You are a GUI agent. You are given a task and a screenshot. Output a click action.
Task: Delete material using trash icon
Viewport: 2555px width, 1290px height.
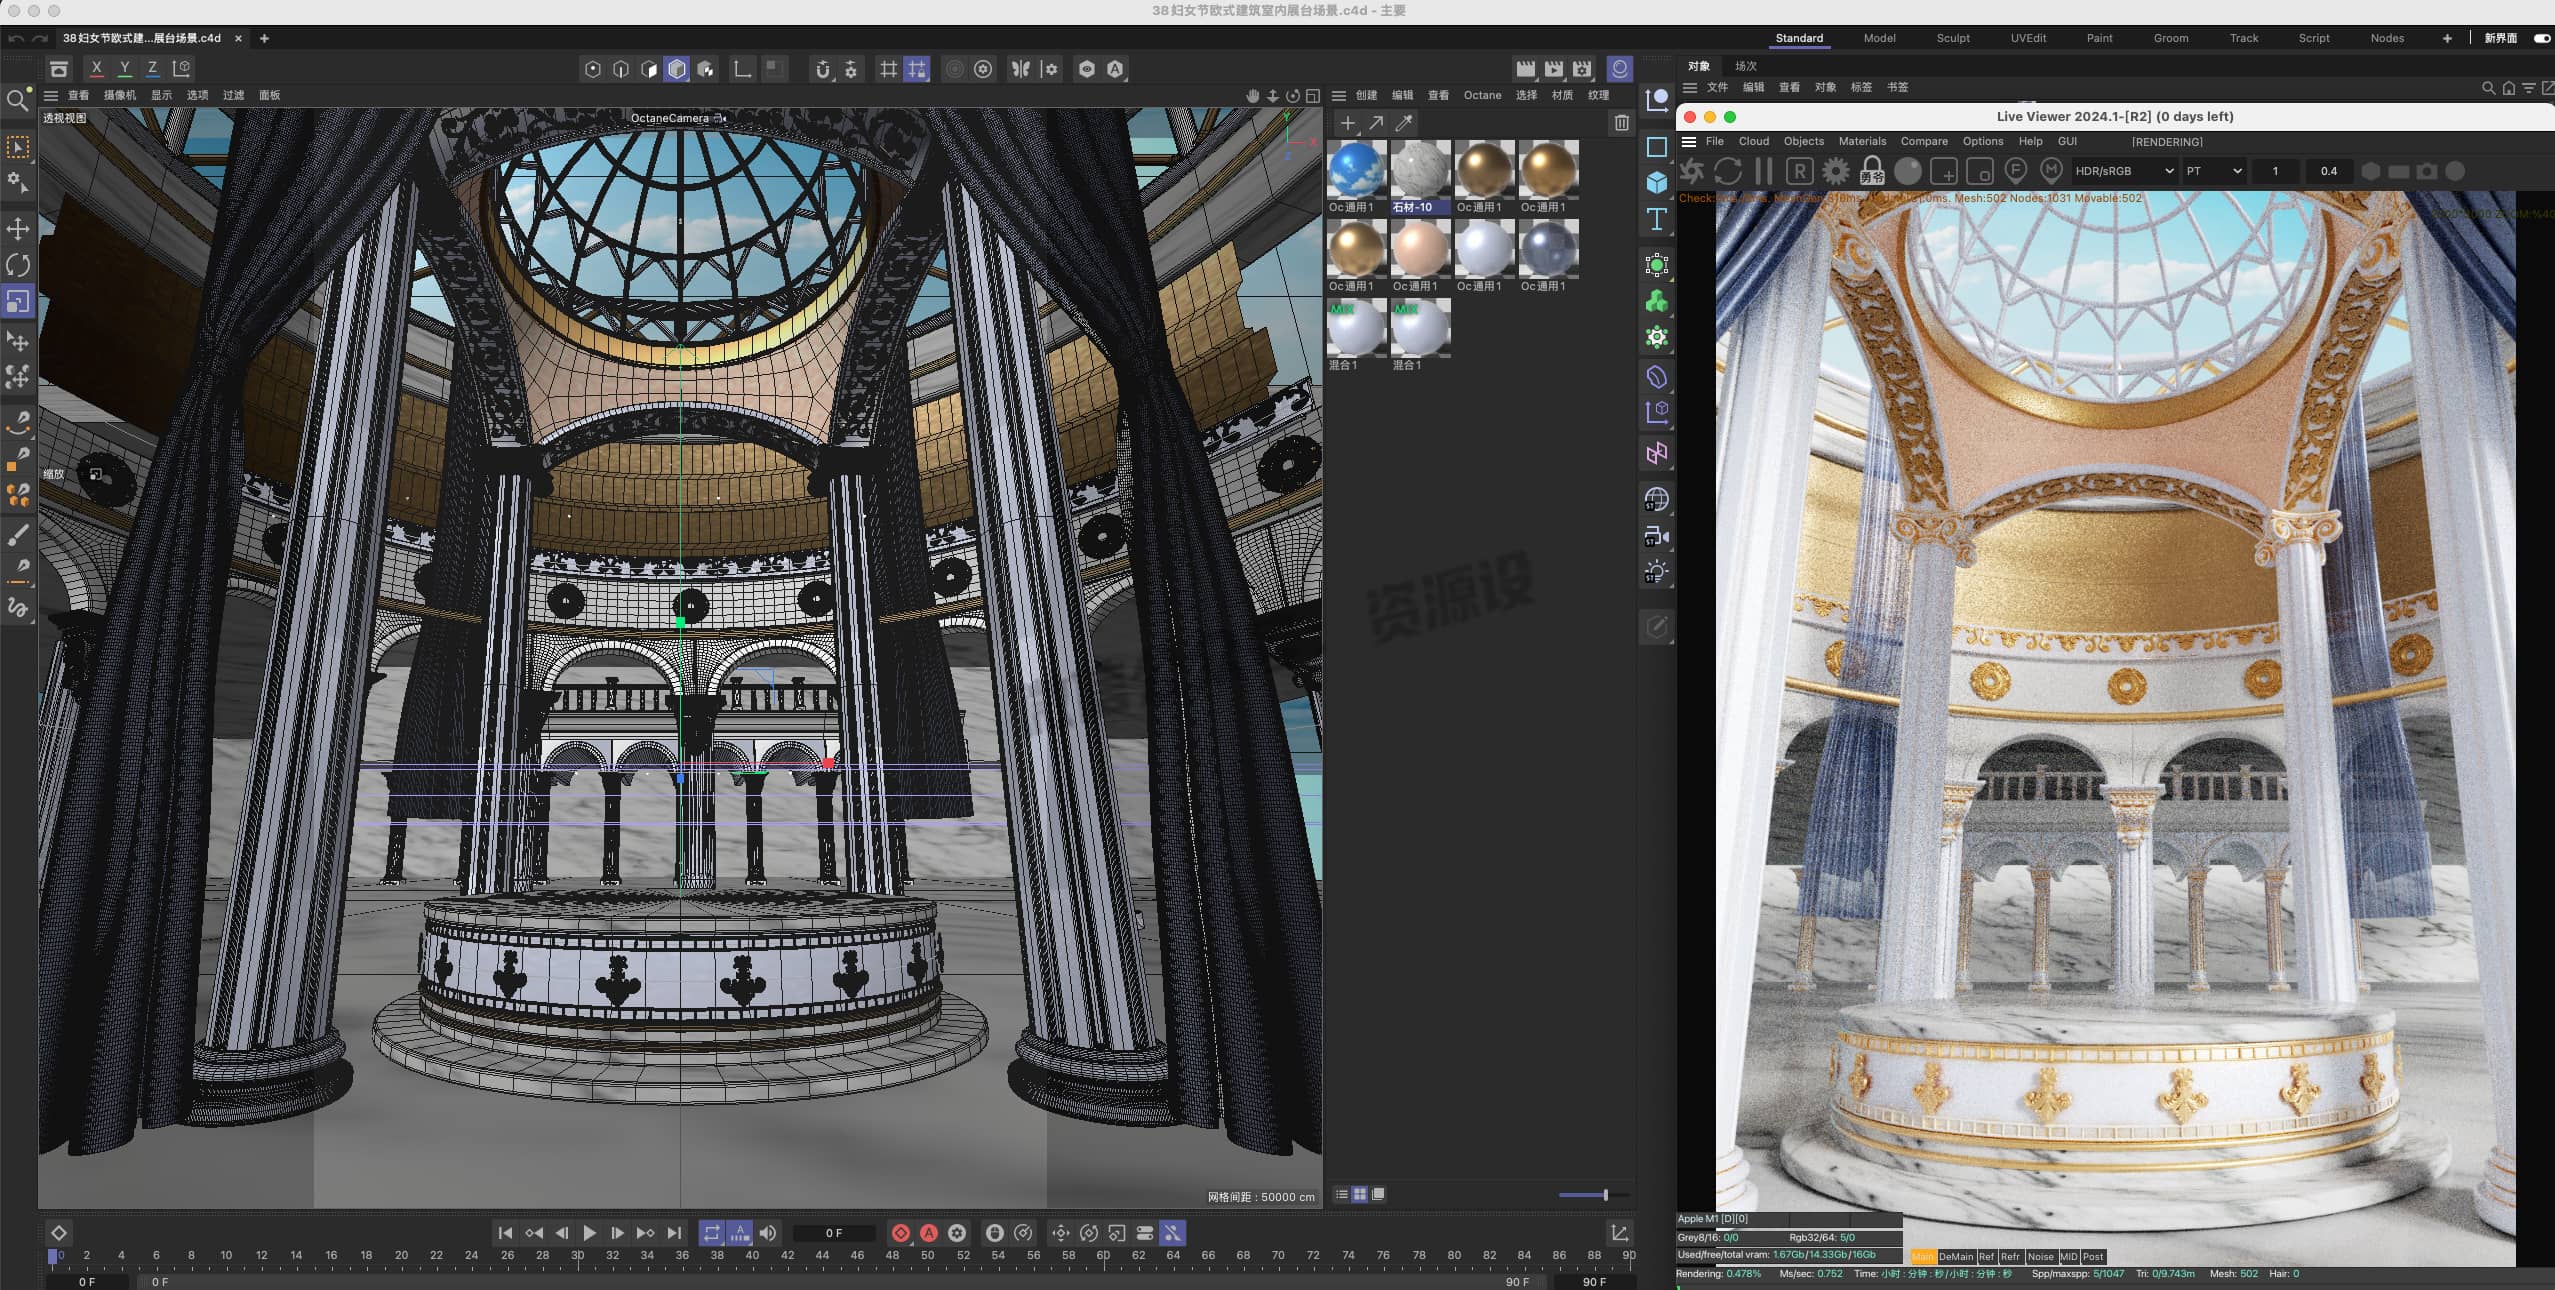tap(1621, 123)
